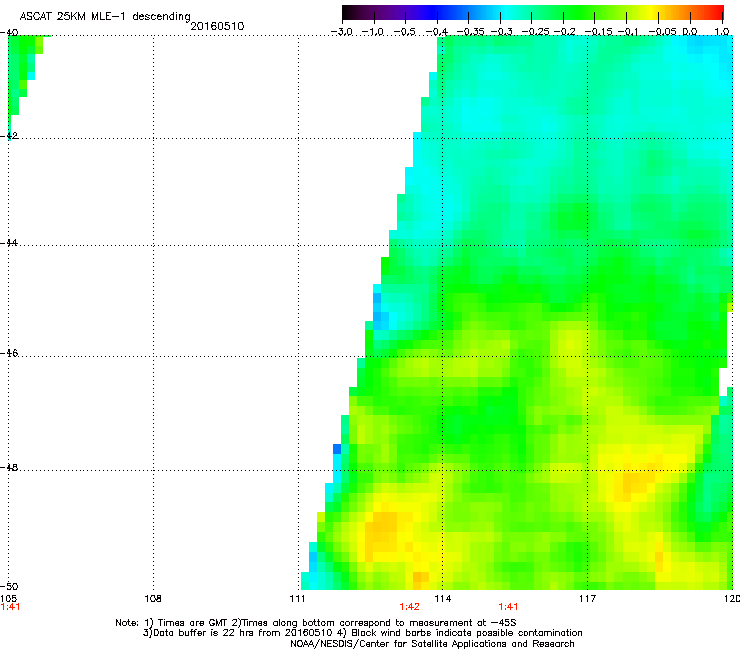Viewport: 740px width, 650px height.
Task: Click the color bar label '-0.1'
Action: pos(628,32)
